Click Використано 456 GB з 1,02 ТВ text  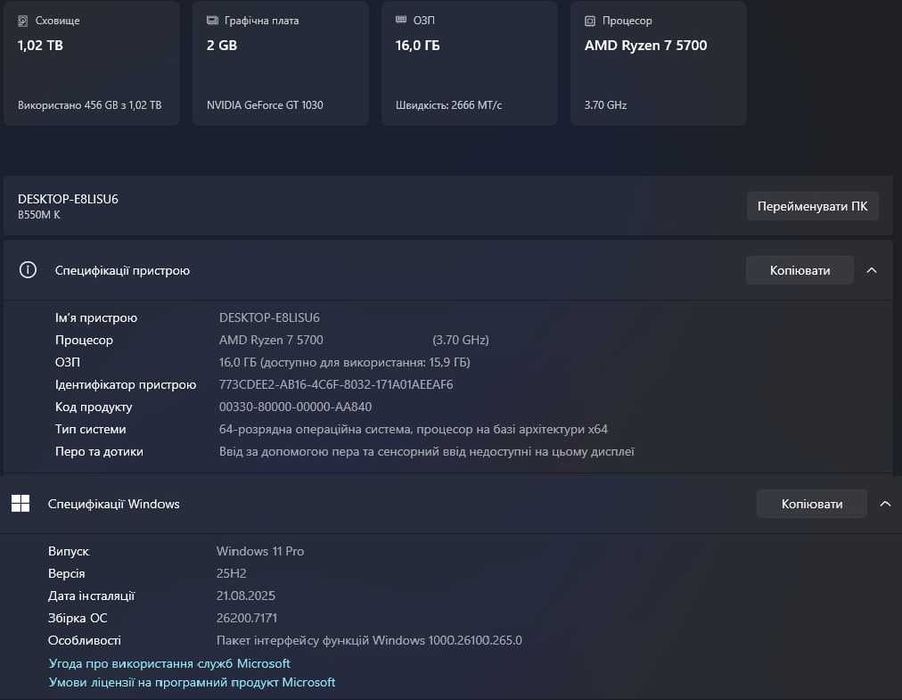[90, 105]
